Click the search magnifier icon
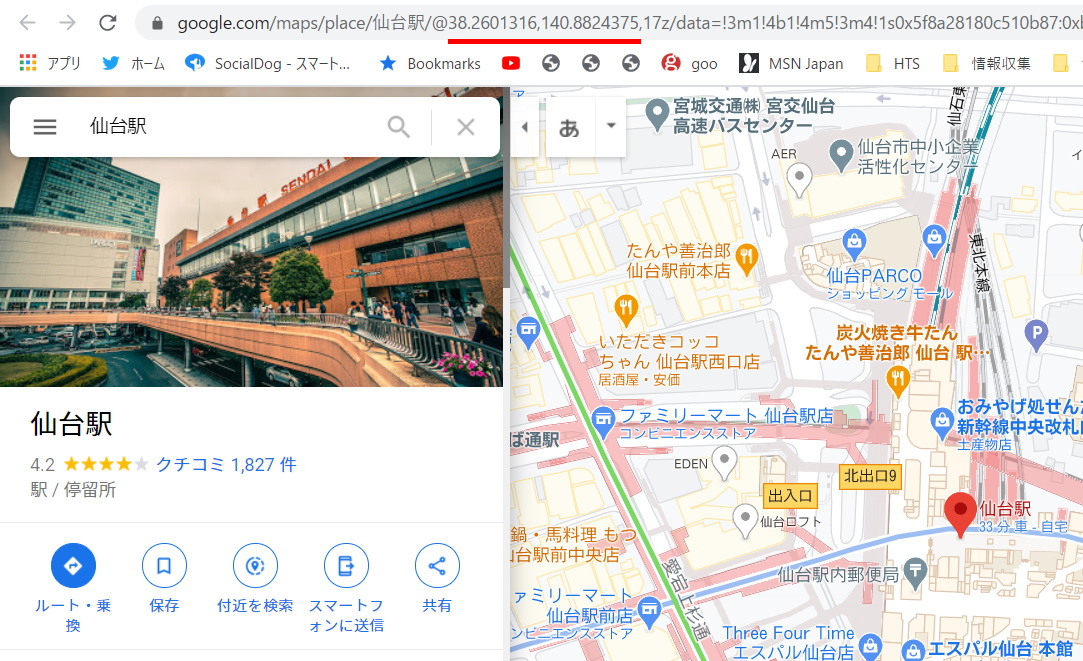Image resolution: width=1083 pixels, height=661 pixels. [399, 127]
